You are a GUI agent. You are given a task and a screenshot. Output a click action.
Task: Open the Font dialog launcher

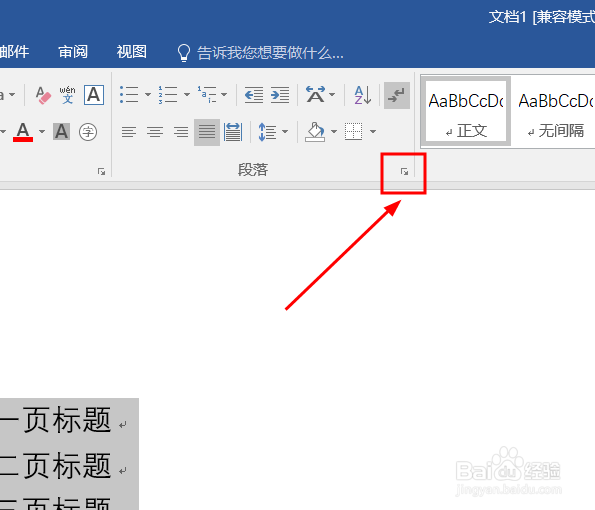[101, 172]
